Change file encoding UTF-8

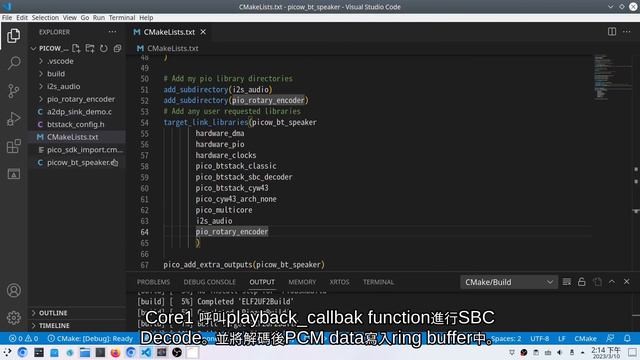point(540,338)
